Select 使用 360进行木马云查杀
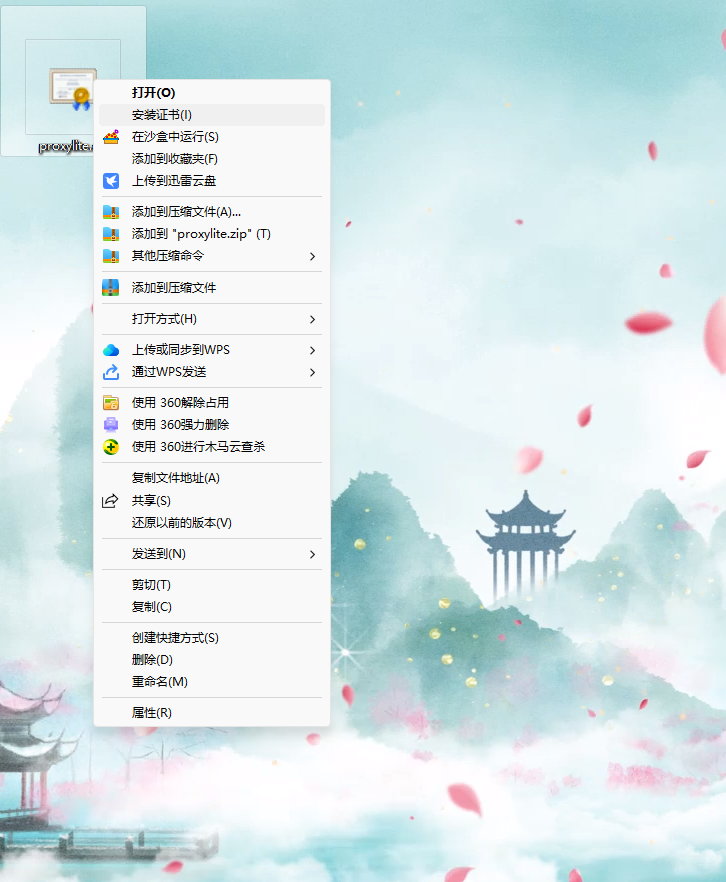 tap(211, 447)
